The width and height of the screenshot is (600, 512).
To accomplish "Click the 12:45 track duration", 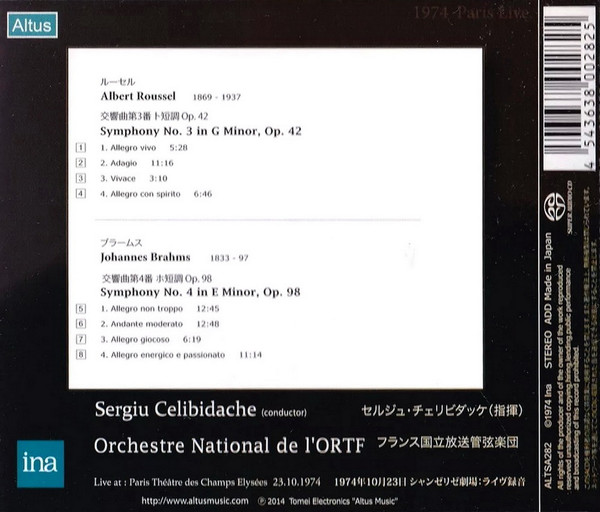I will click(208, 309).
